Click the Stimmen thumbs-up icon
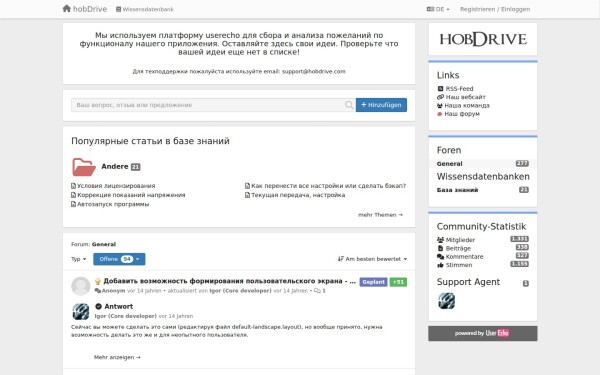 pos(440,265)
